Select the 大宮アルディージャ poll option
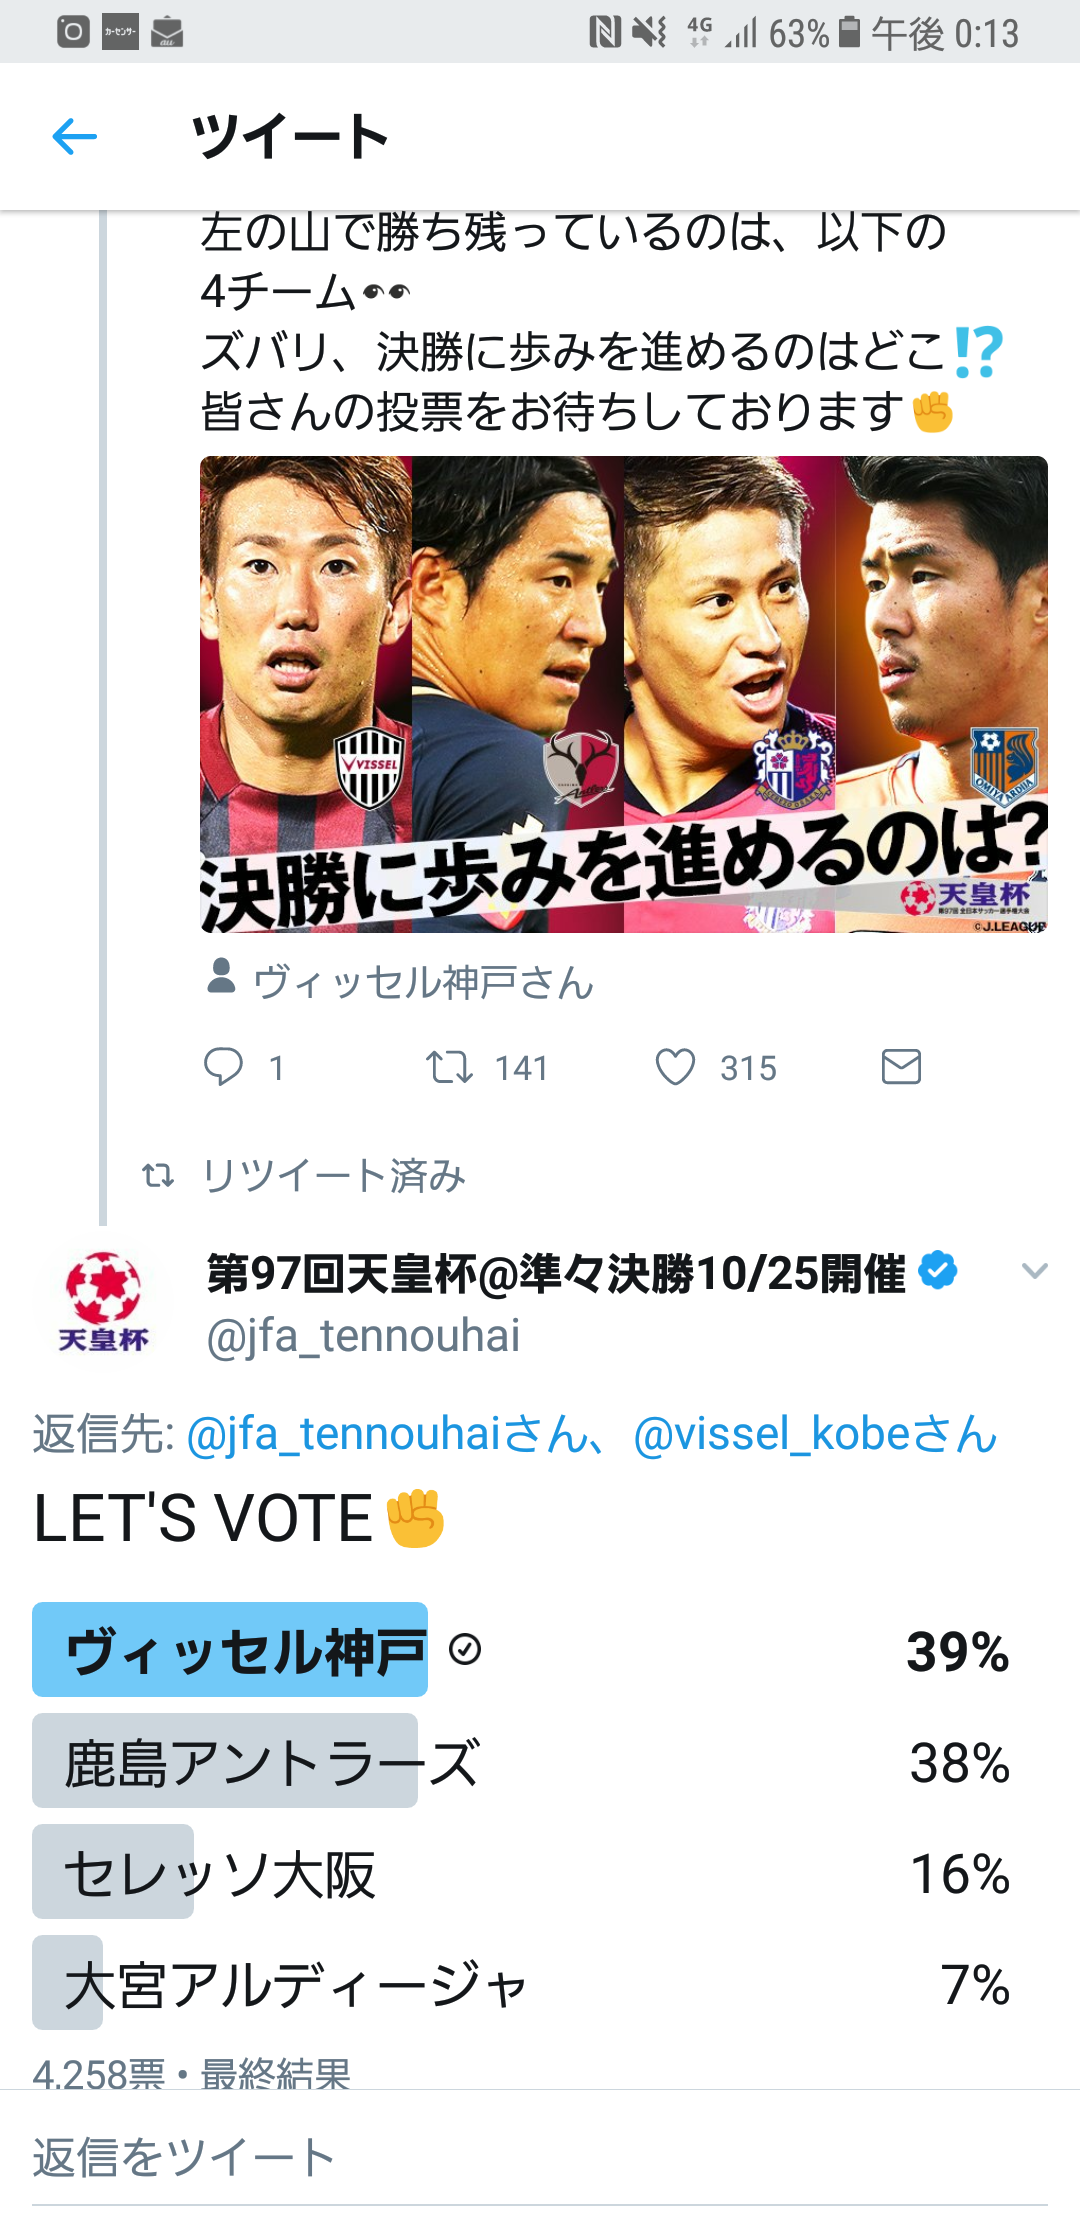Screen dimensions: 1080x2220 [x=295, y=1983]
